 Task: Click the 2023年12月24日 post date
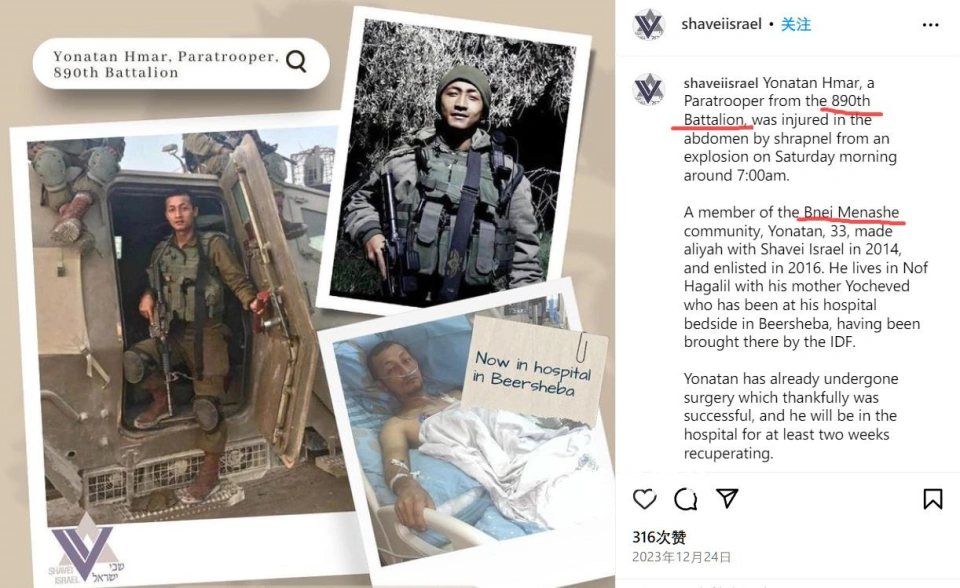click(x=681, y=557)
